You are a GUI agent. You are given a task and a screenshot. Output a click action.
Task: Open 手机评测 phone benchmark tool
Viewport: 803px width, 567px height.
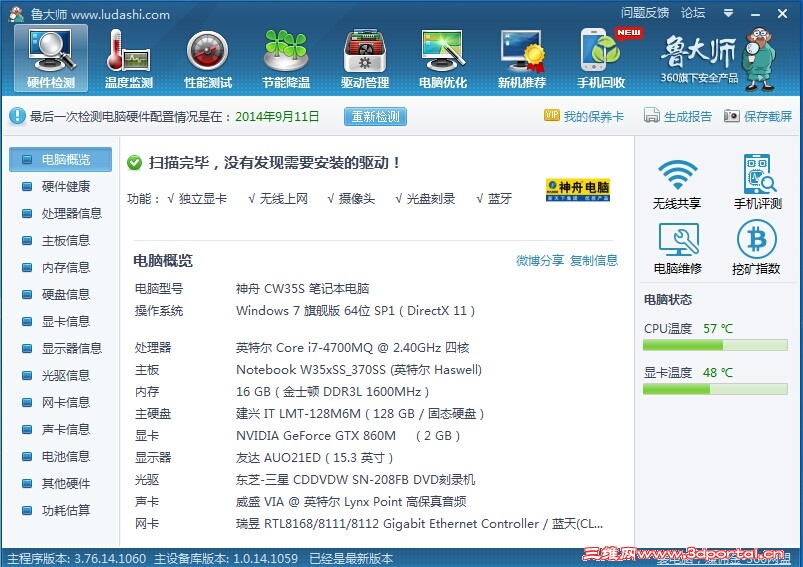(x=757, y=181)
